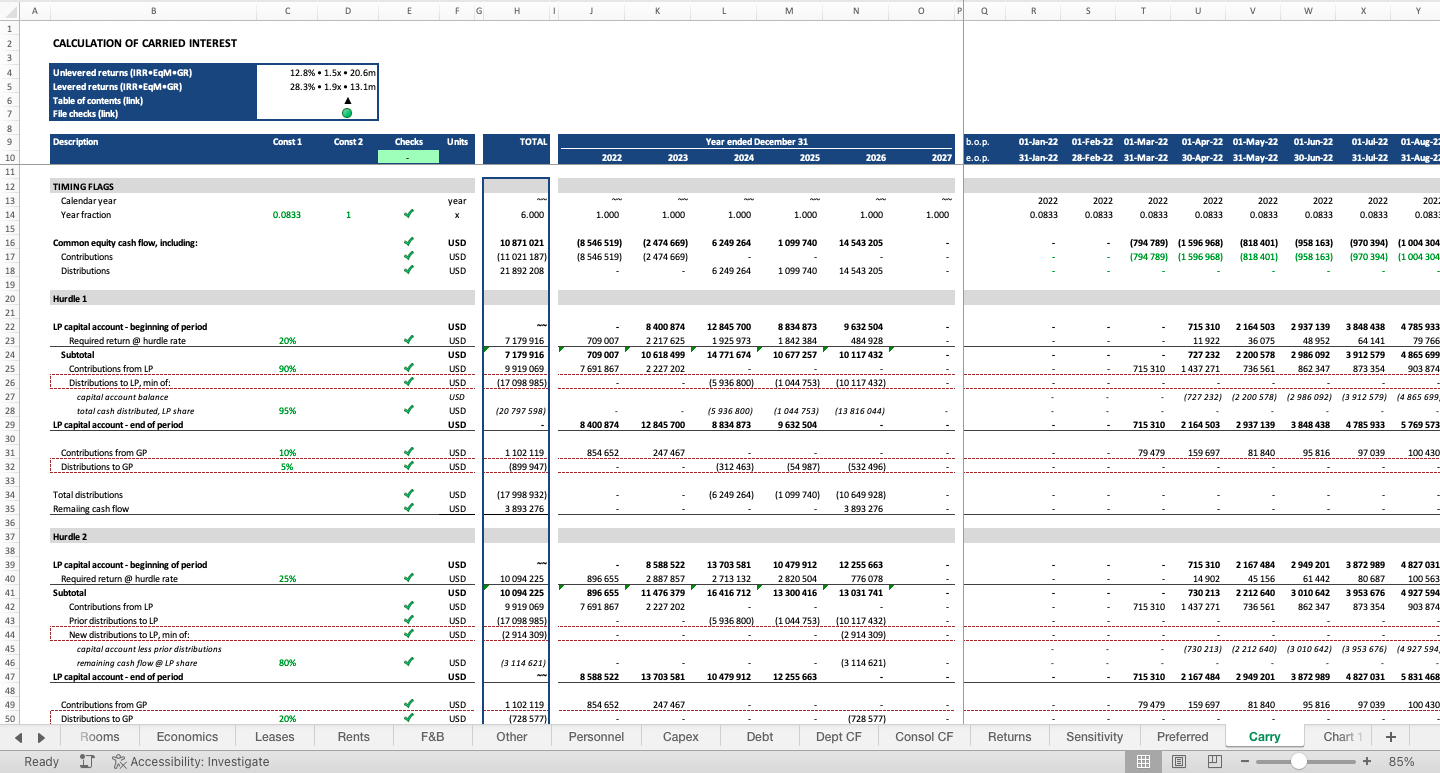Select the Other sheet tab
Screen dimensions: 1440x773
point(512,737)
